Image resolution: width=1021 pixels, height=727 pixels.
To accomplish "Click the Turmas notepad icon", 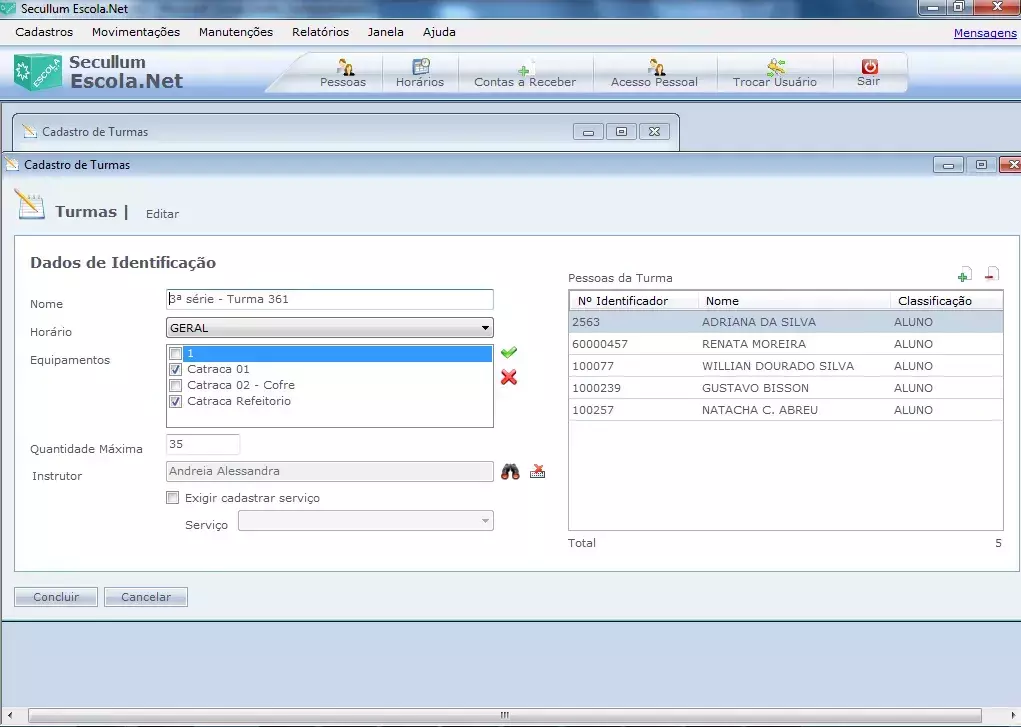I will [x=29, y=205].
